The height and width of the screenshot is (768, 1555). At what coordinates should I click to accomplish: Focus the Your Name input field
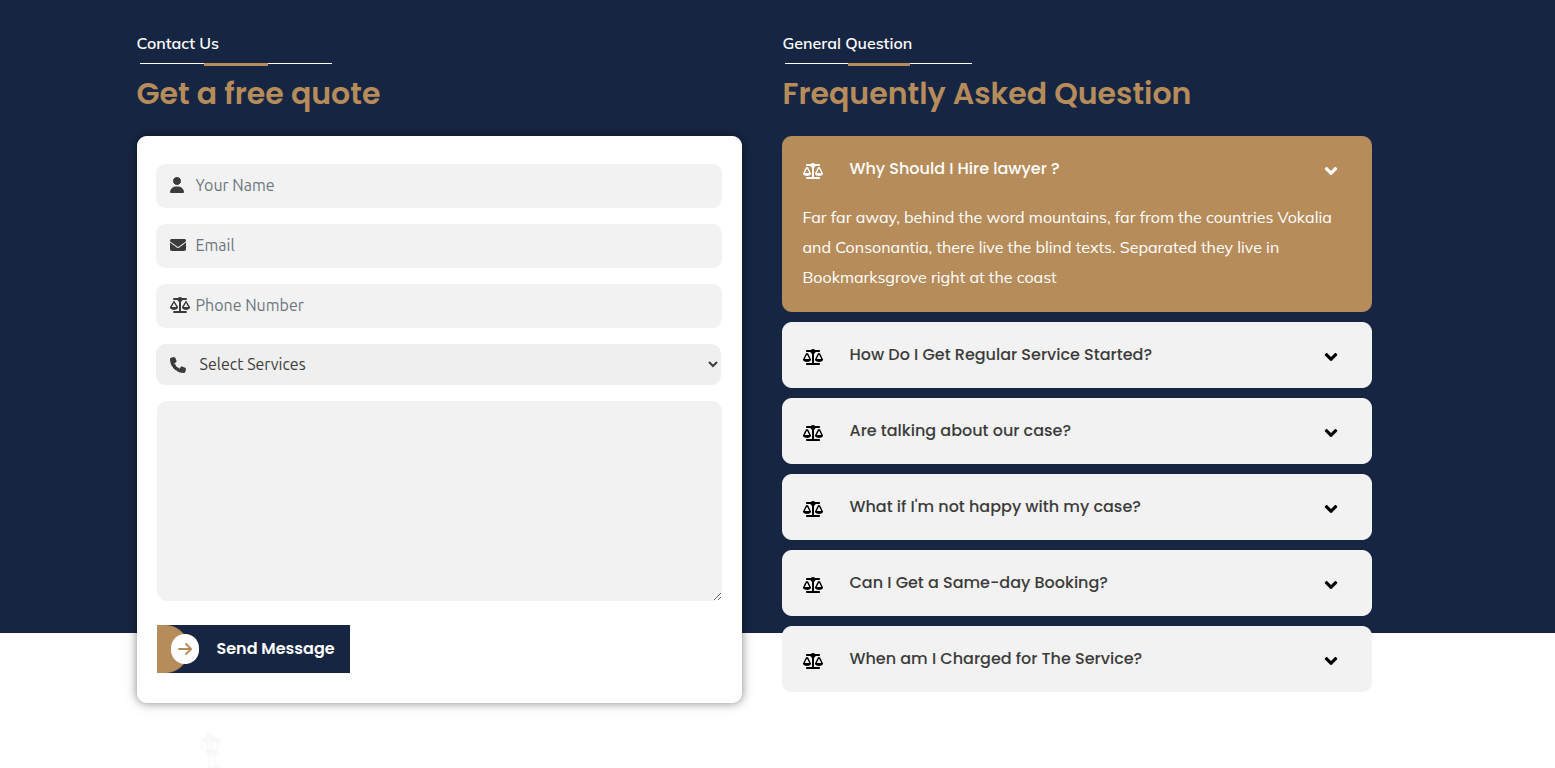(439, 186)
